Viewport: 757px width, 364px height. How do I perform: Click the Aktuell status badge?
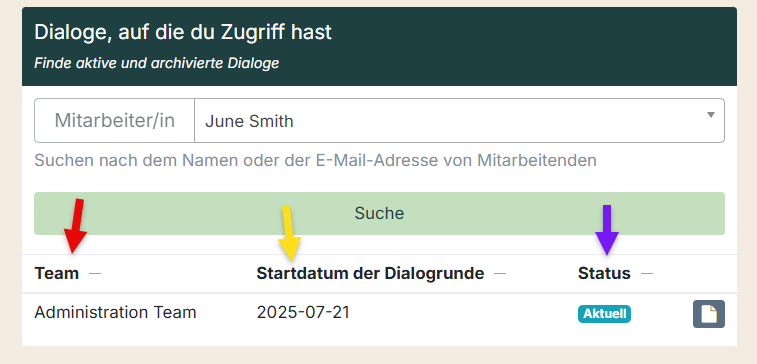click(x=604, y=314)
